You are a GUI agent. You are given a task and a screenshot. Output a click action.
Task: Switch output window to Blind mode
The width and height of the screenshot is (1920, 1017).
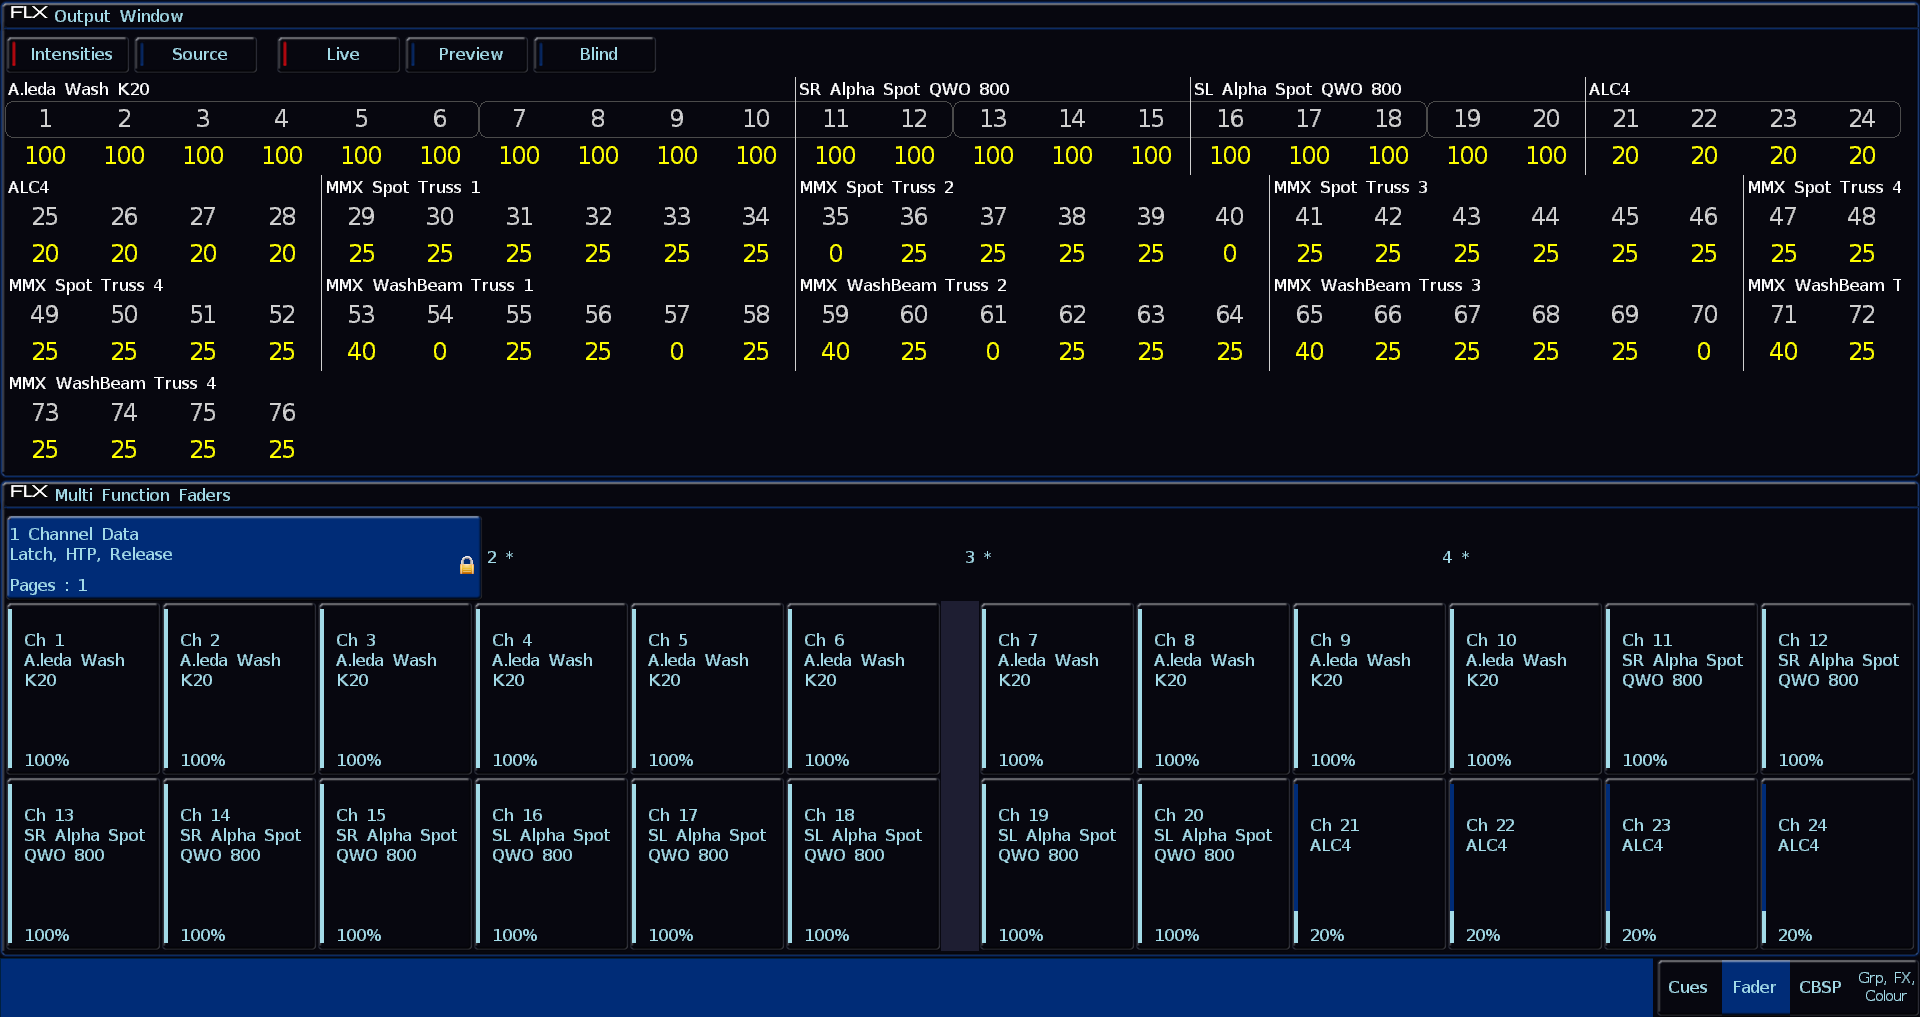coord(595,54)
